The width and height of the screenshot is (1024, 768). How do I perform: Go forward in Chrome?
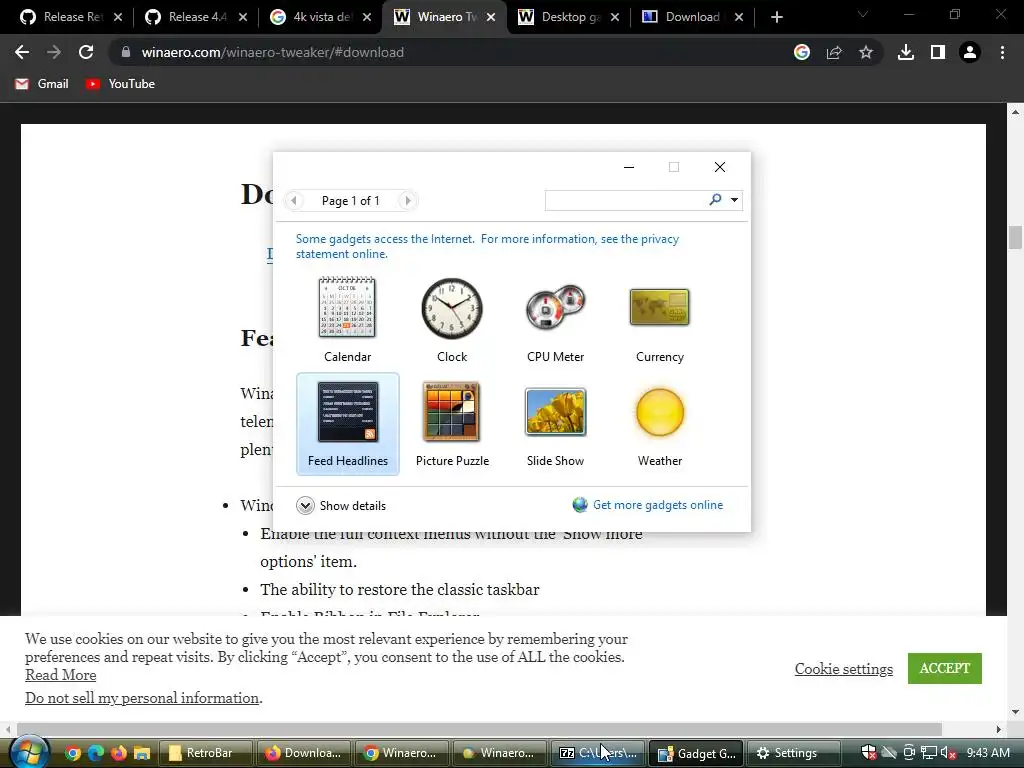pyautogui.click(x=54, y=52)
